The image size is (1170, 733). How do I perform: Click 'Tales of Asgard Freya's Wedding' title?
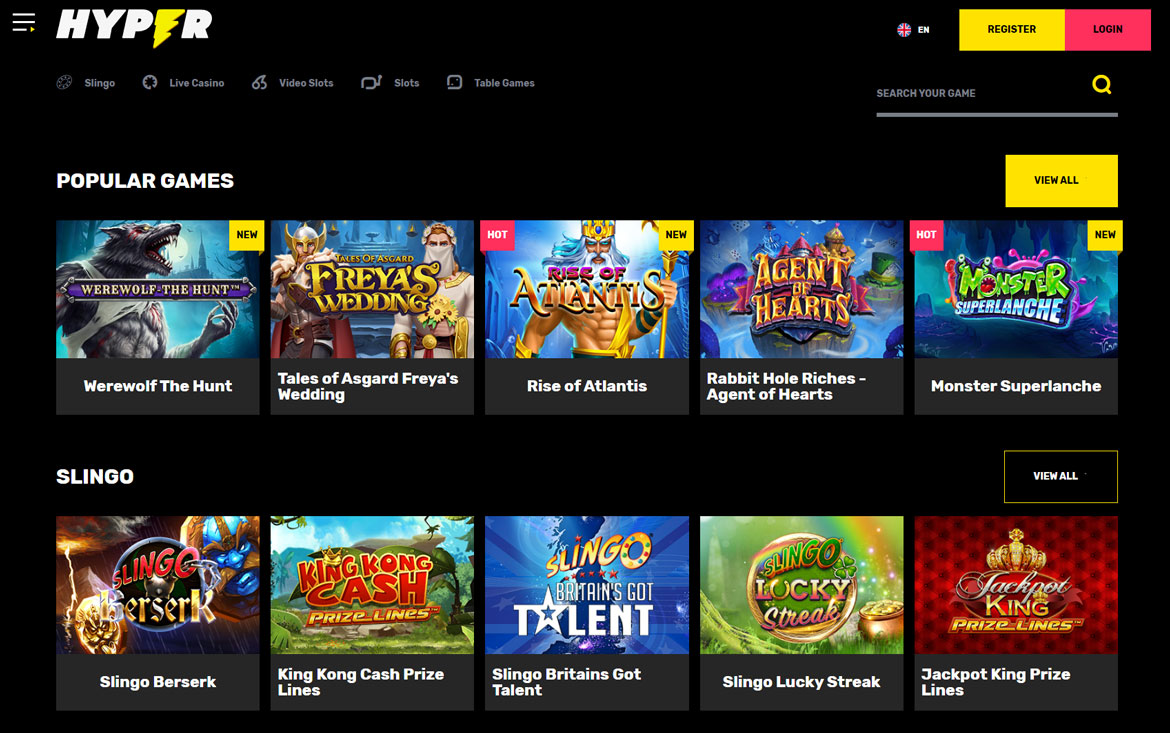point(368,387)
